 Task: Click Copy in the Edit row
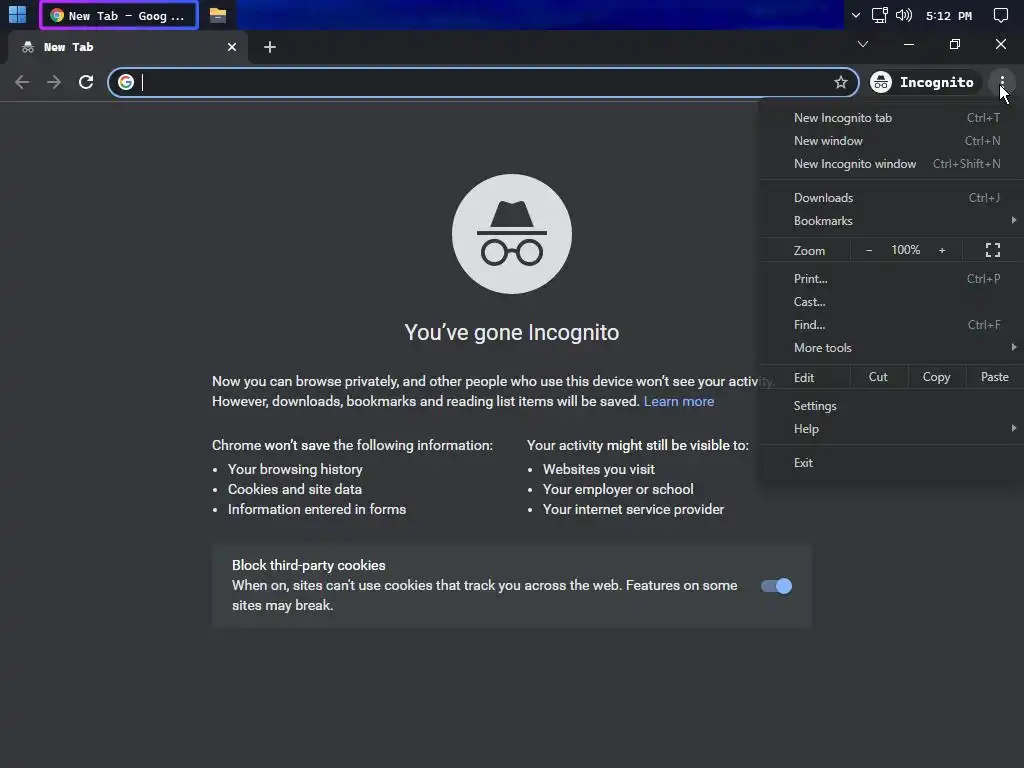pyautogui.click(x=936, y=377)
